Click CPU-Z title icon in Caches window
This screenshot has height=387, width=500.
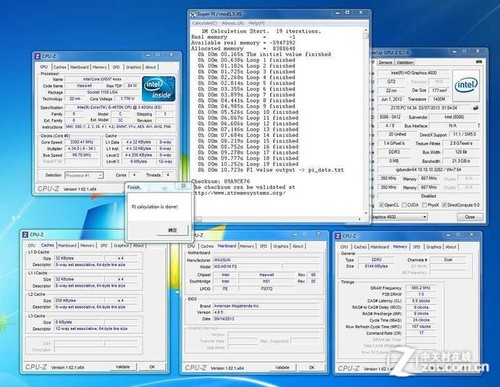point(25,235)
